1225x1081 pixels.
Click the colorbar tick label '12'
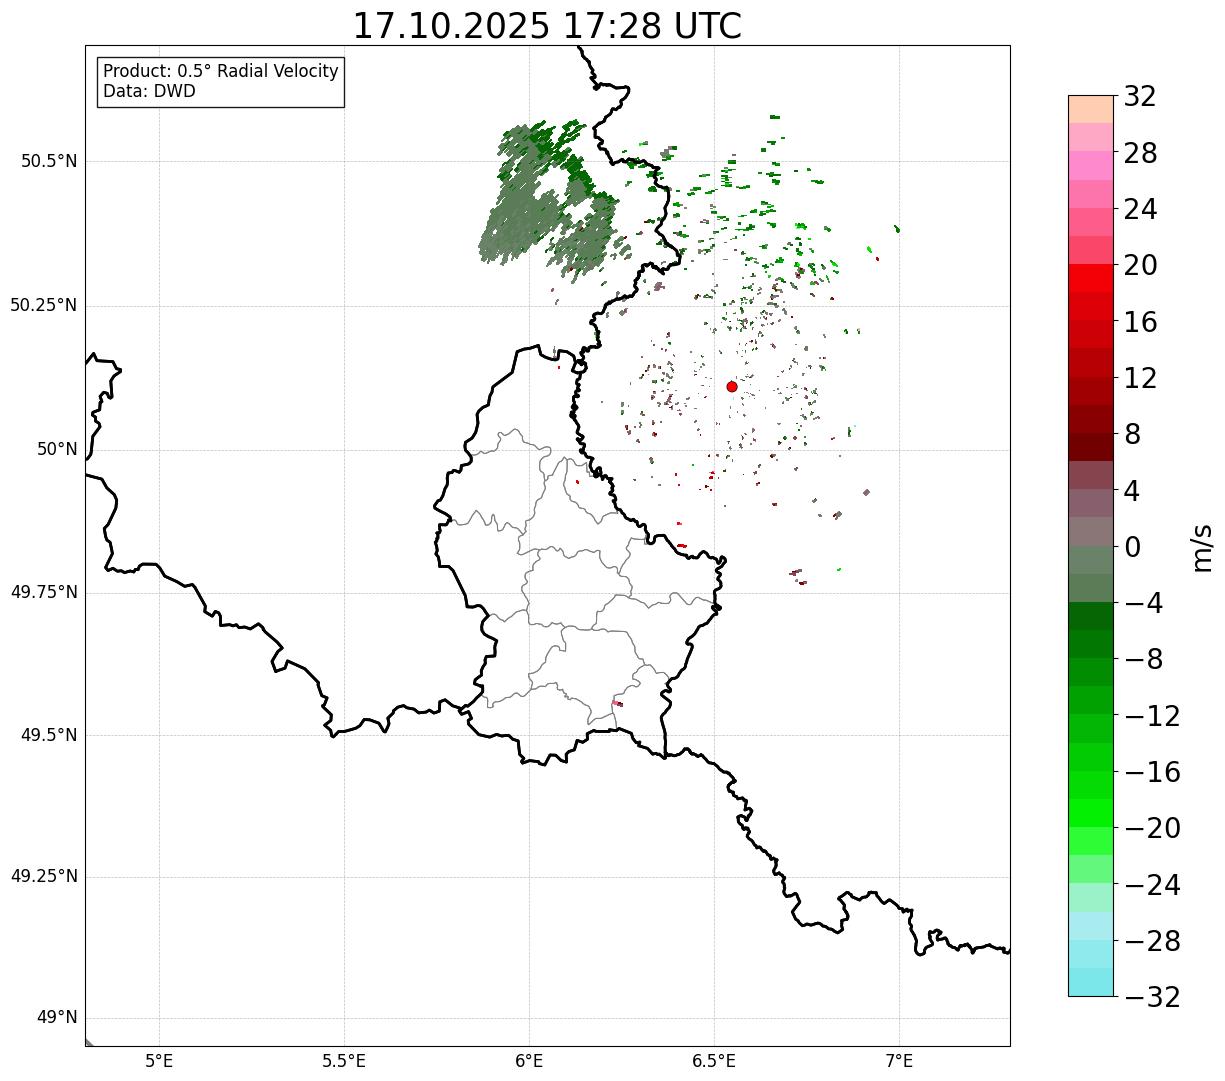(x=1140, y=378)
